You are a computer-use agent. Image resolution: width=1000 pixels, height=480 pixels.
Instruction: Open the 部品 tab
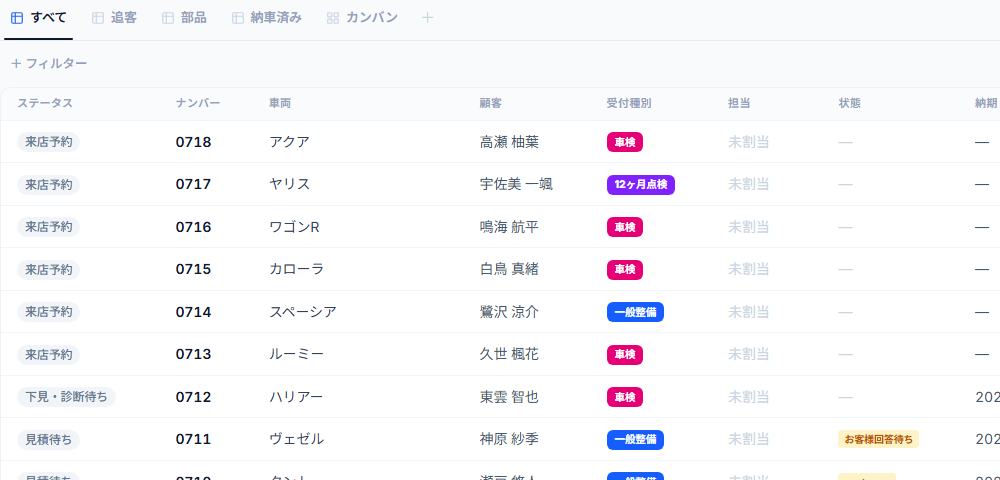point(184,18)
